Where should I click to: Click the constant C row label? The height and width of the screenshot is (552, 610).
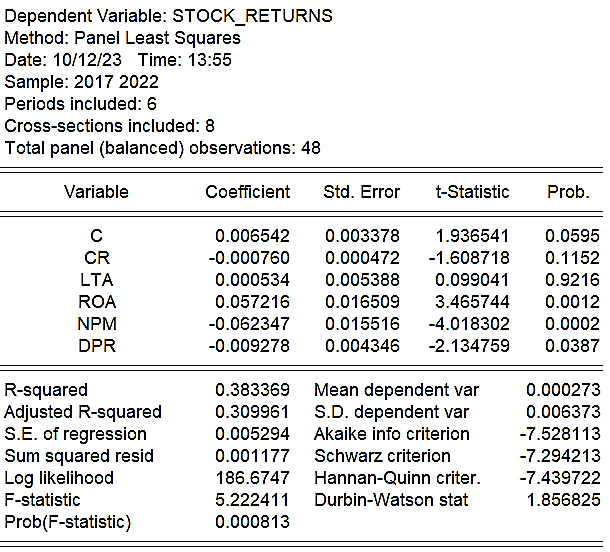tap(96, 236)
